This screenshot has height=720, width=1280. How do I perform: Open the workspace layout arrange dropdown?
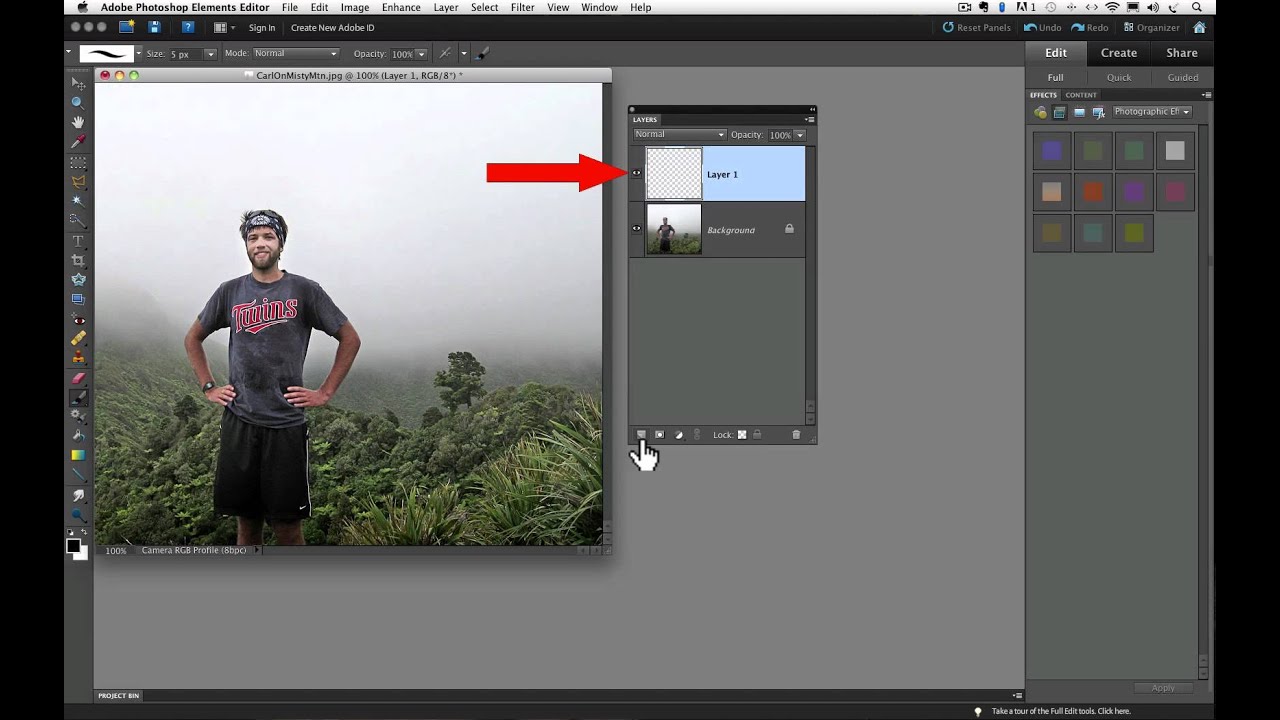(224, 27)
